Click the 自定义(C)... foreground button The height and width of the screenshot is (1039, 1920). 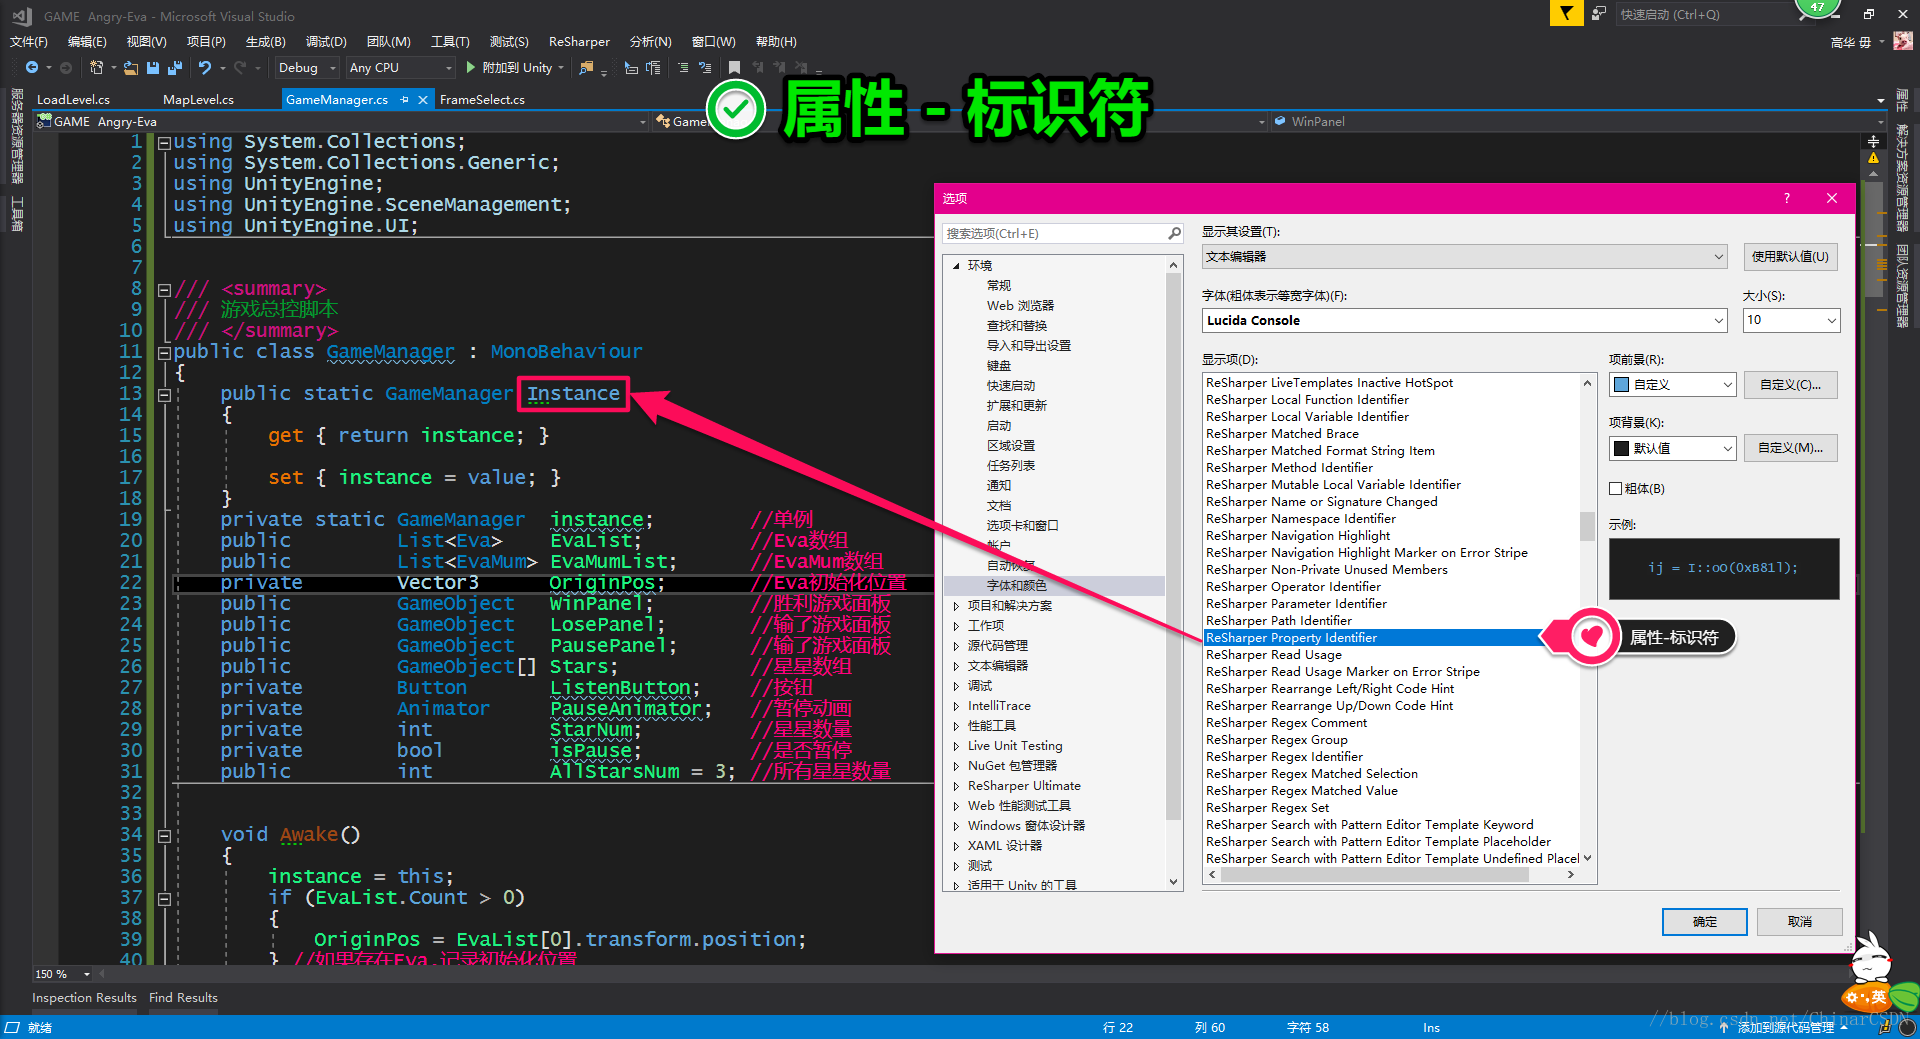click(1790, 384)
